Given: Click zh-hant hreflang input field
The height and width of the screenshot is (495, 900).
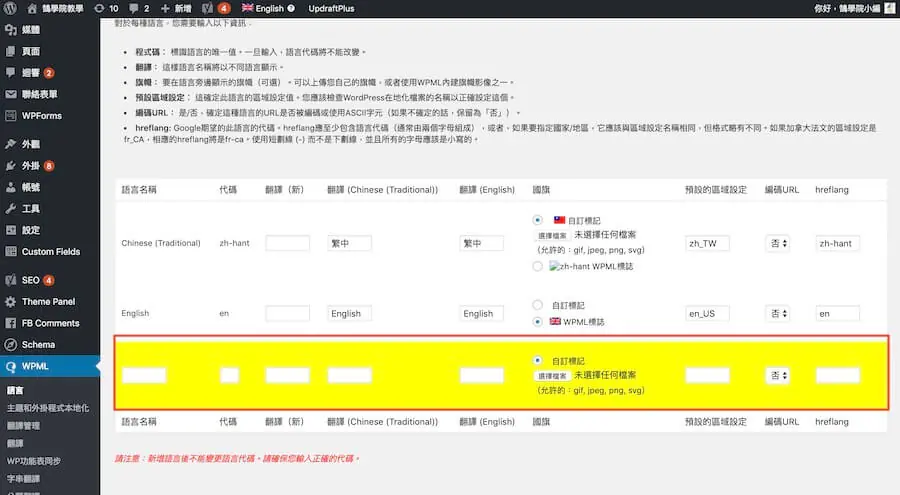Looking at the screenshot, I should pos(837,243).
